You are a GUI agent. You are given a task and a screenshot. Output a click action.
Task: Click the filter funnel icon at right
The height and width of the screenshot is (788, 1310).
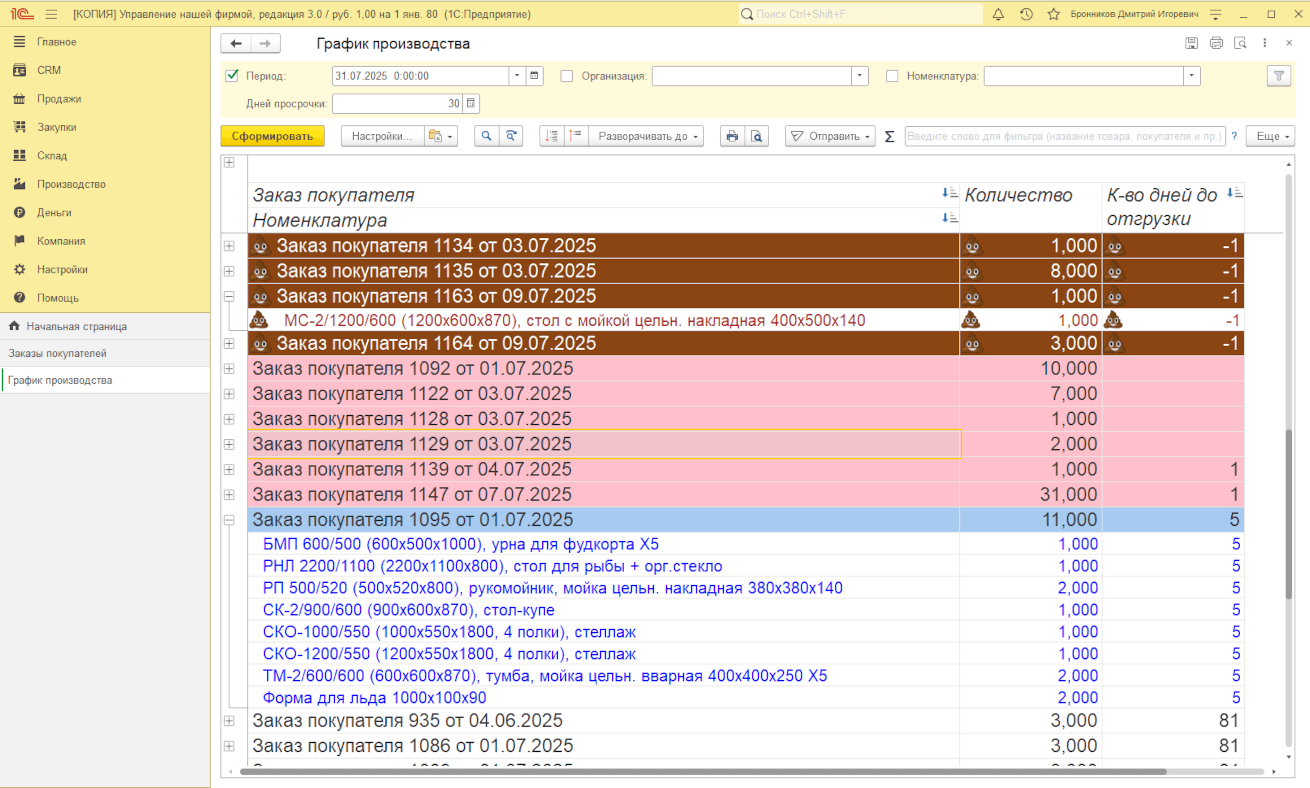coord(1278,75)
